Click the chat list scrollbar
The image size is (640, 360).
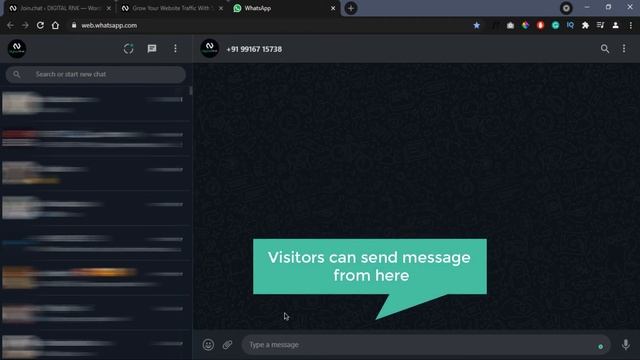tap(191, 91)
